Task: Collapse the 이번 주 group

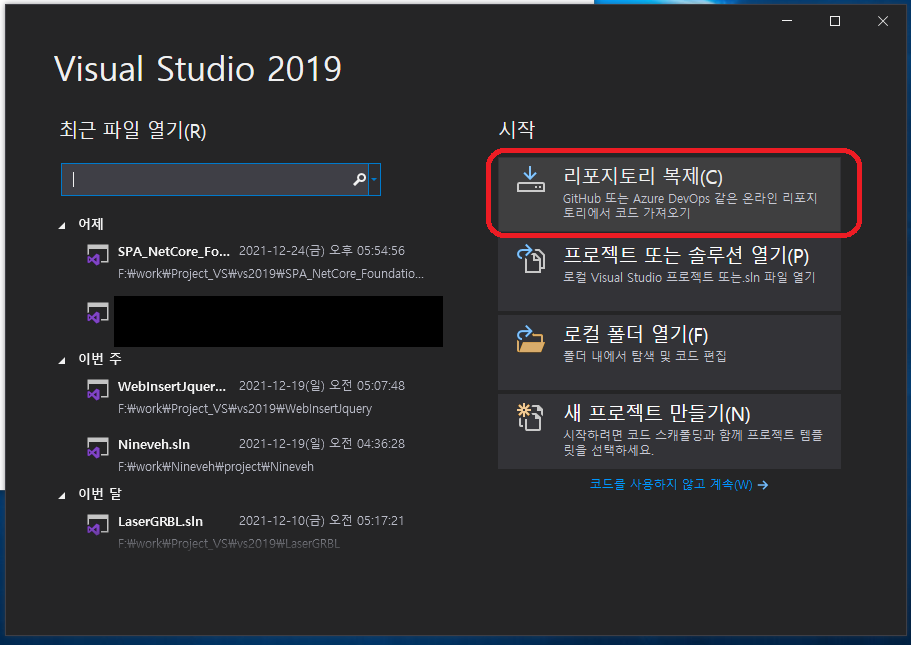Action: point(62,361)
